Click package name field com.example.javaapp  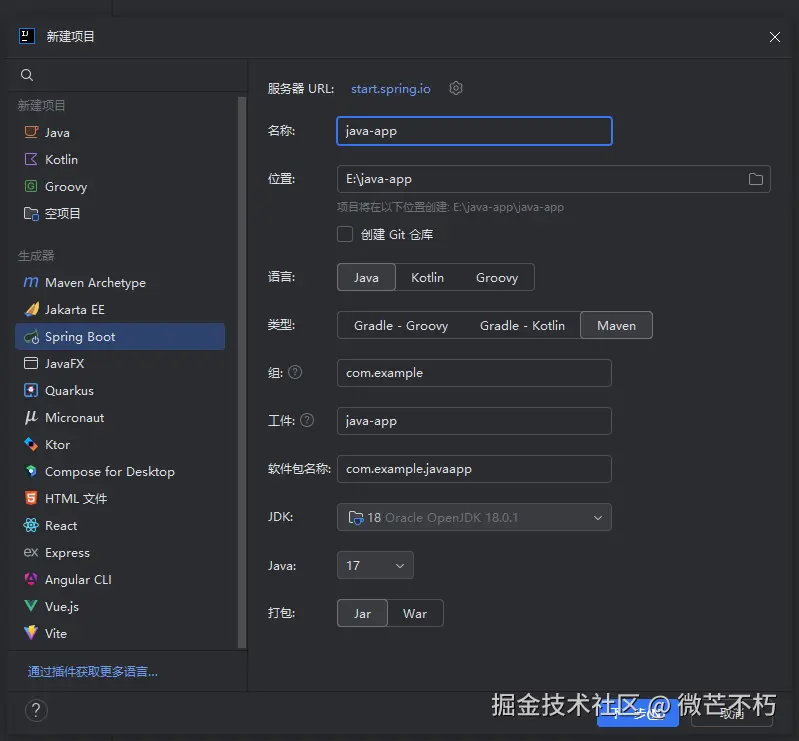pos(474,469)
